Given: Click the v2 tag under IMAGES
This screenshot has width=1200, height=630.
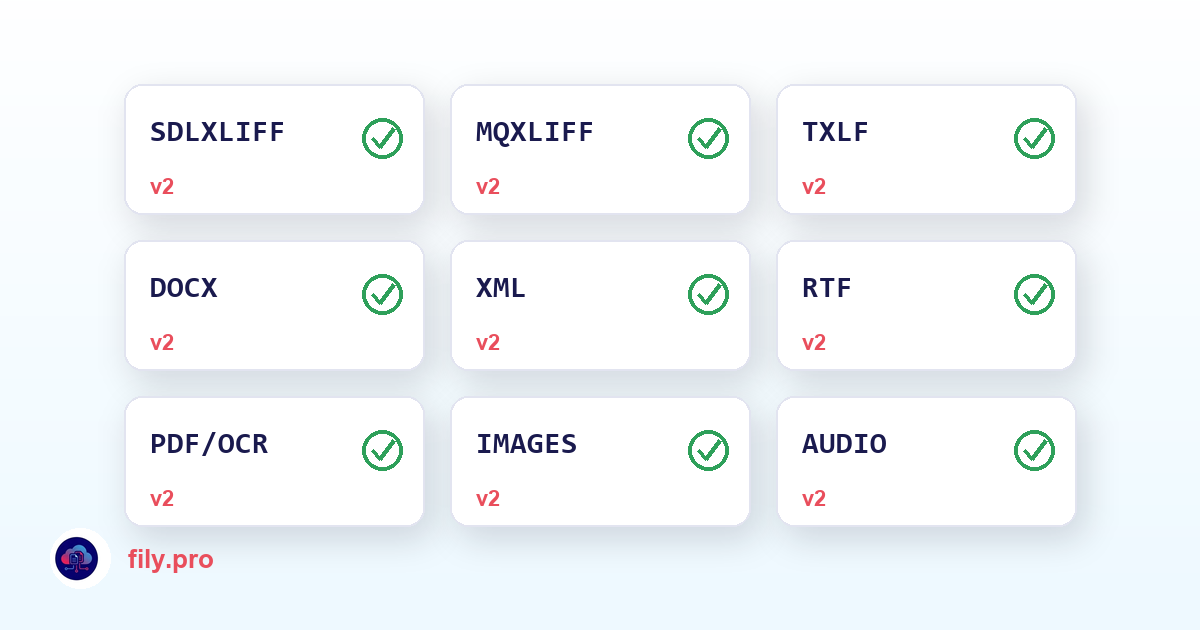Looking at the screenshot, I should [488, 499].
